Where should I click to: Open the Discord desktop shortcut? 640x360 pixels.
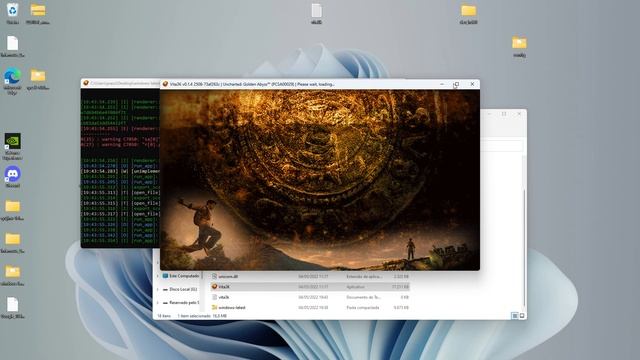click(13, 174)
